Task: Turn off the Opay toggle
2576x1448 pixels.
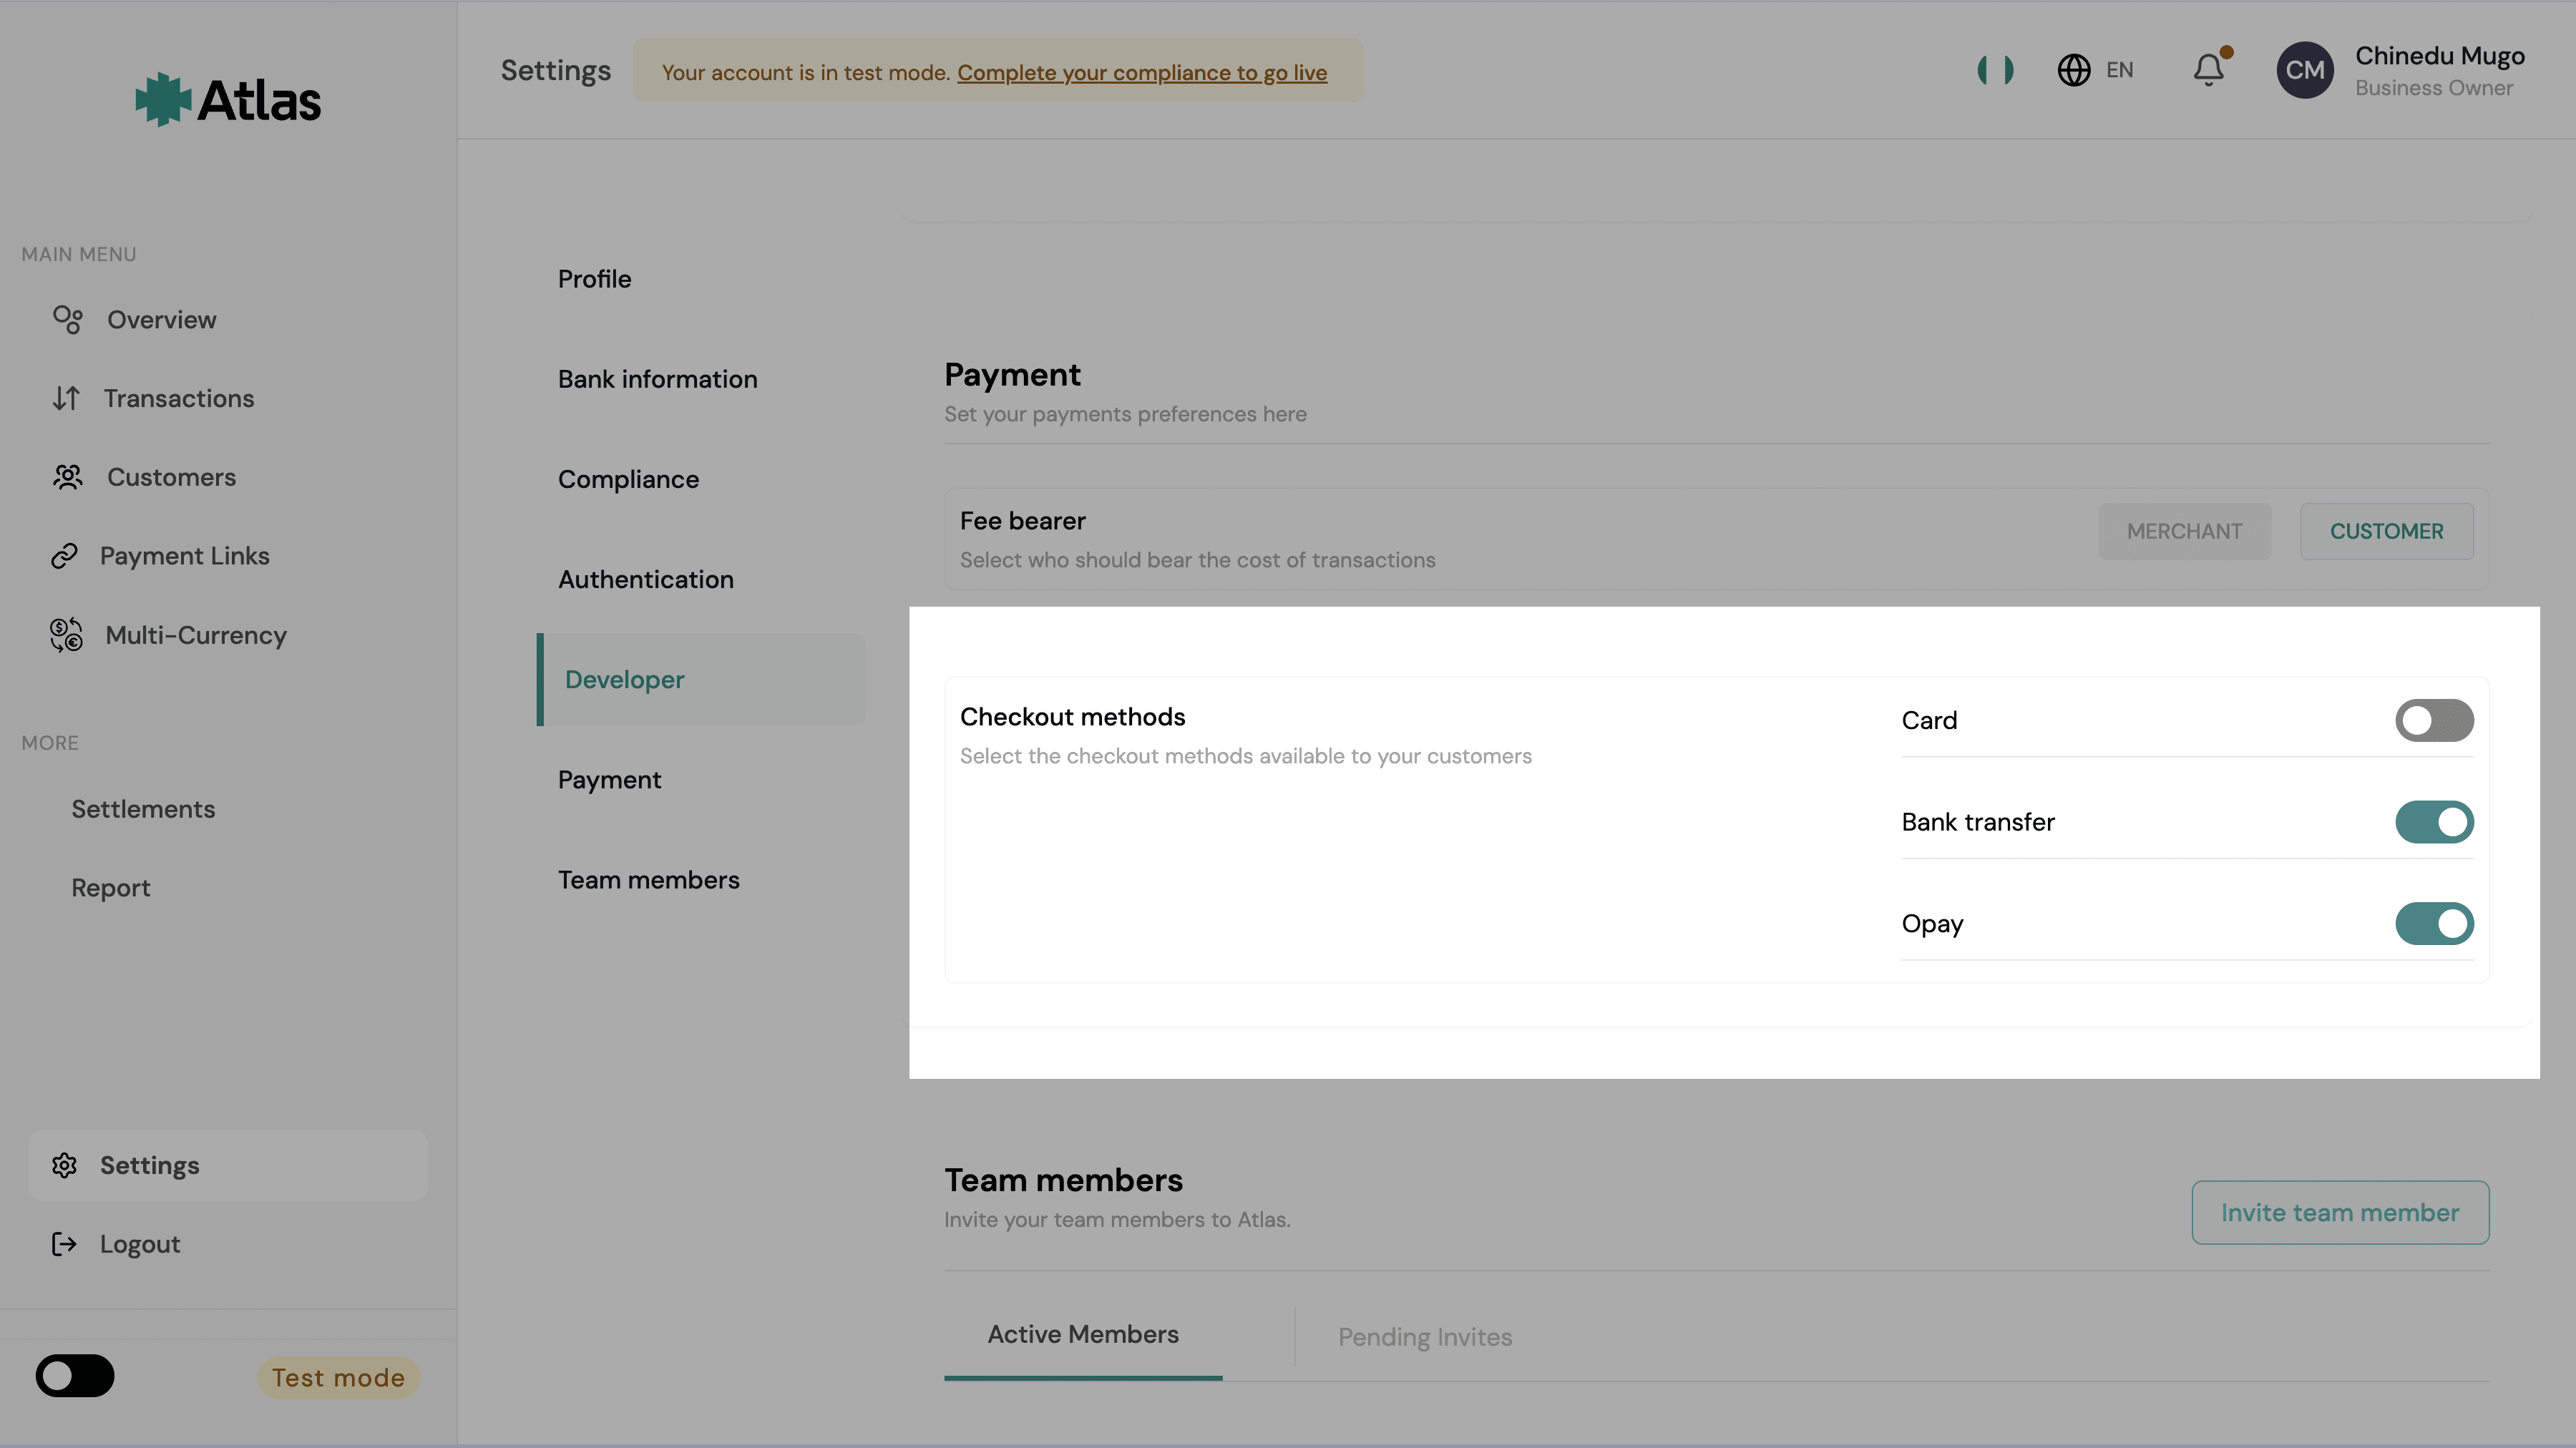Action: (2434, 923)
